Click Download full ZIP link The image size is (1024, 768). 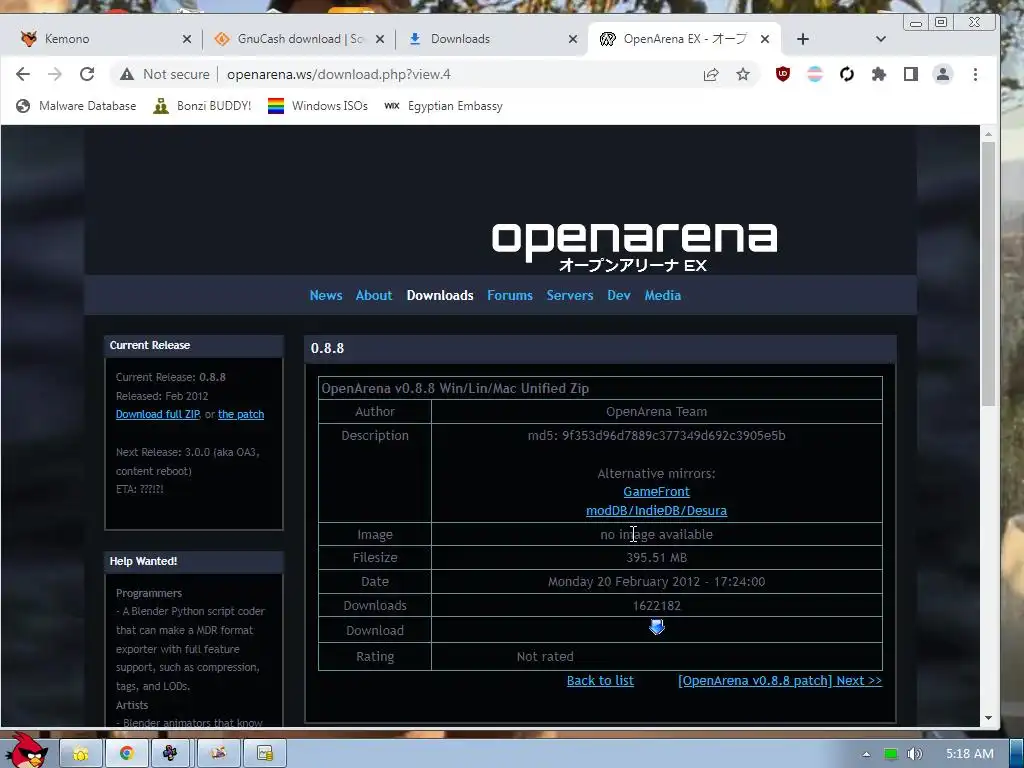tap(157, 414)
